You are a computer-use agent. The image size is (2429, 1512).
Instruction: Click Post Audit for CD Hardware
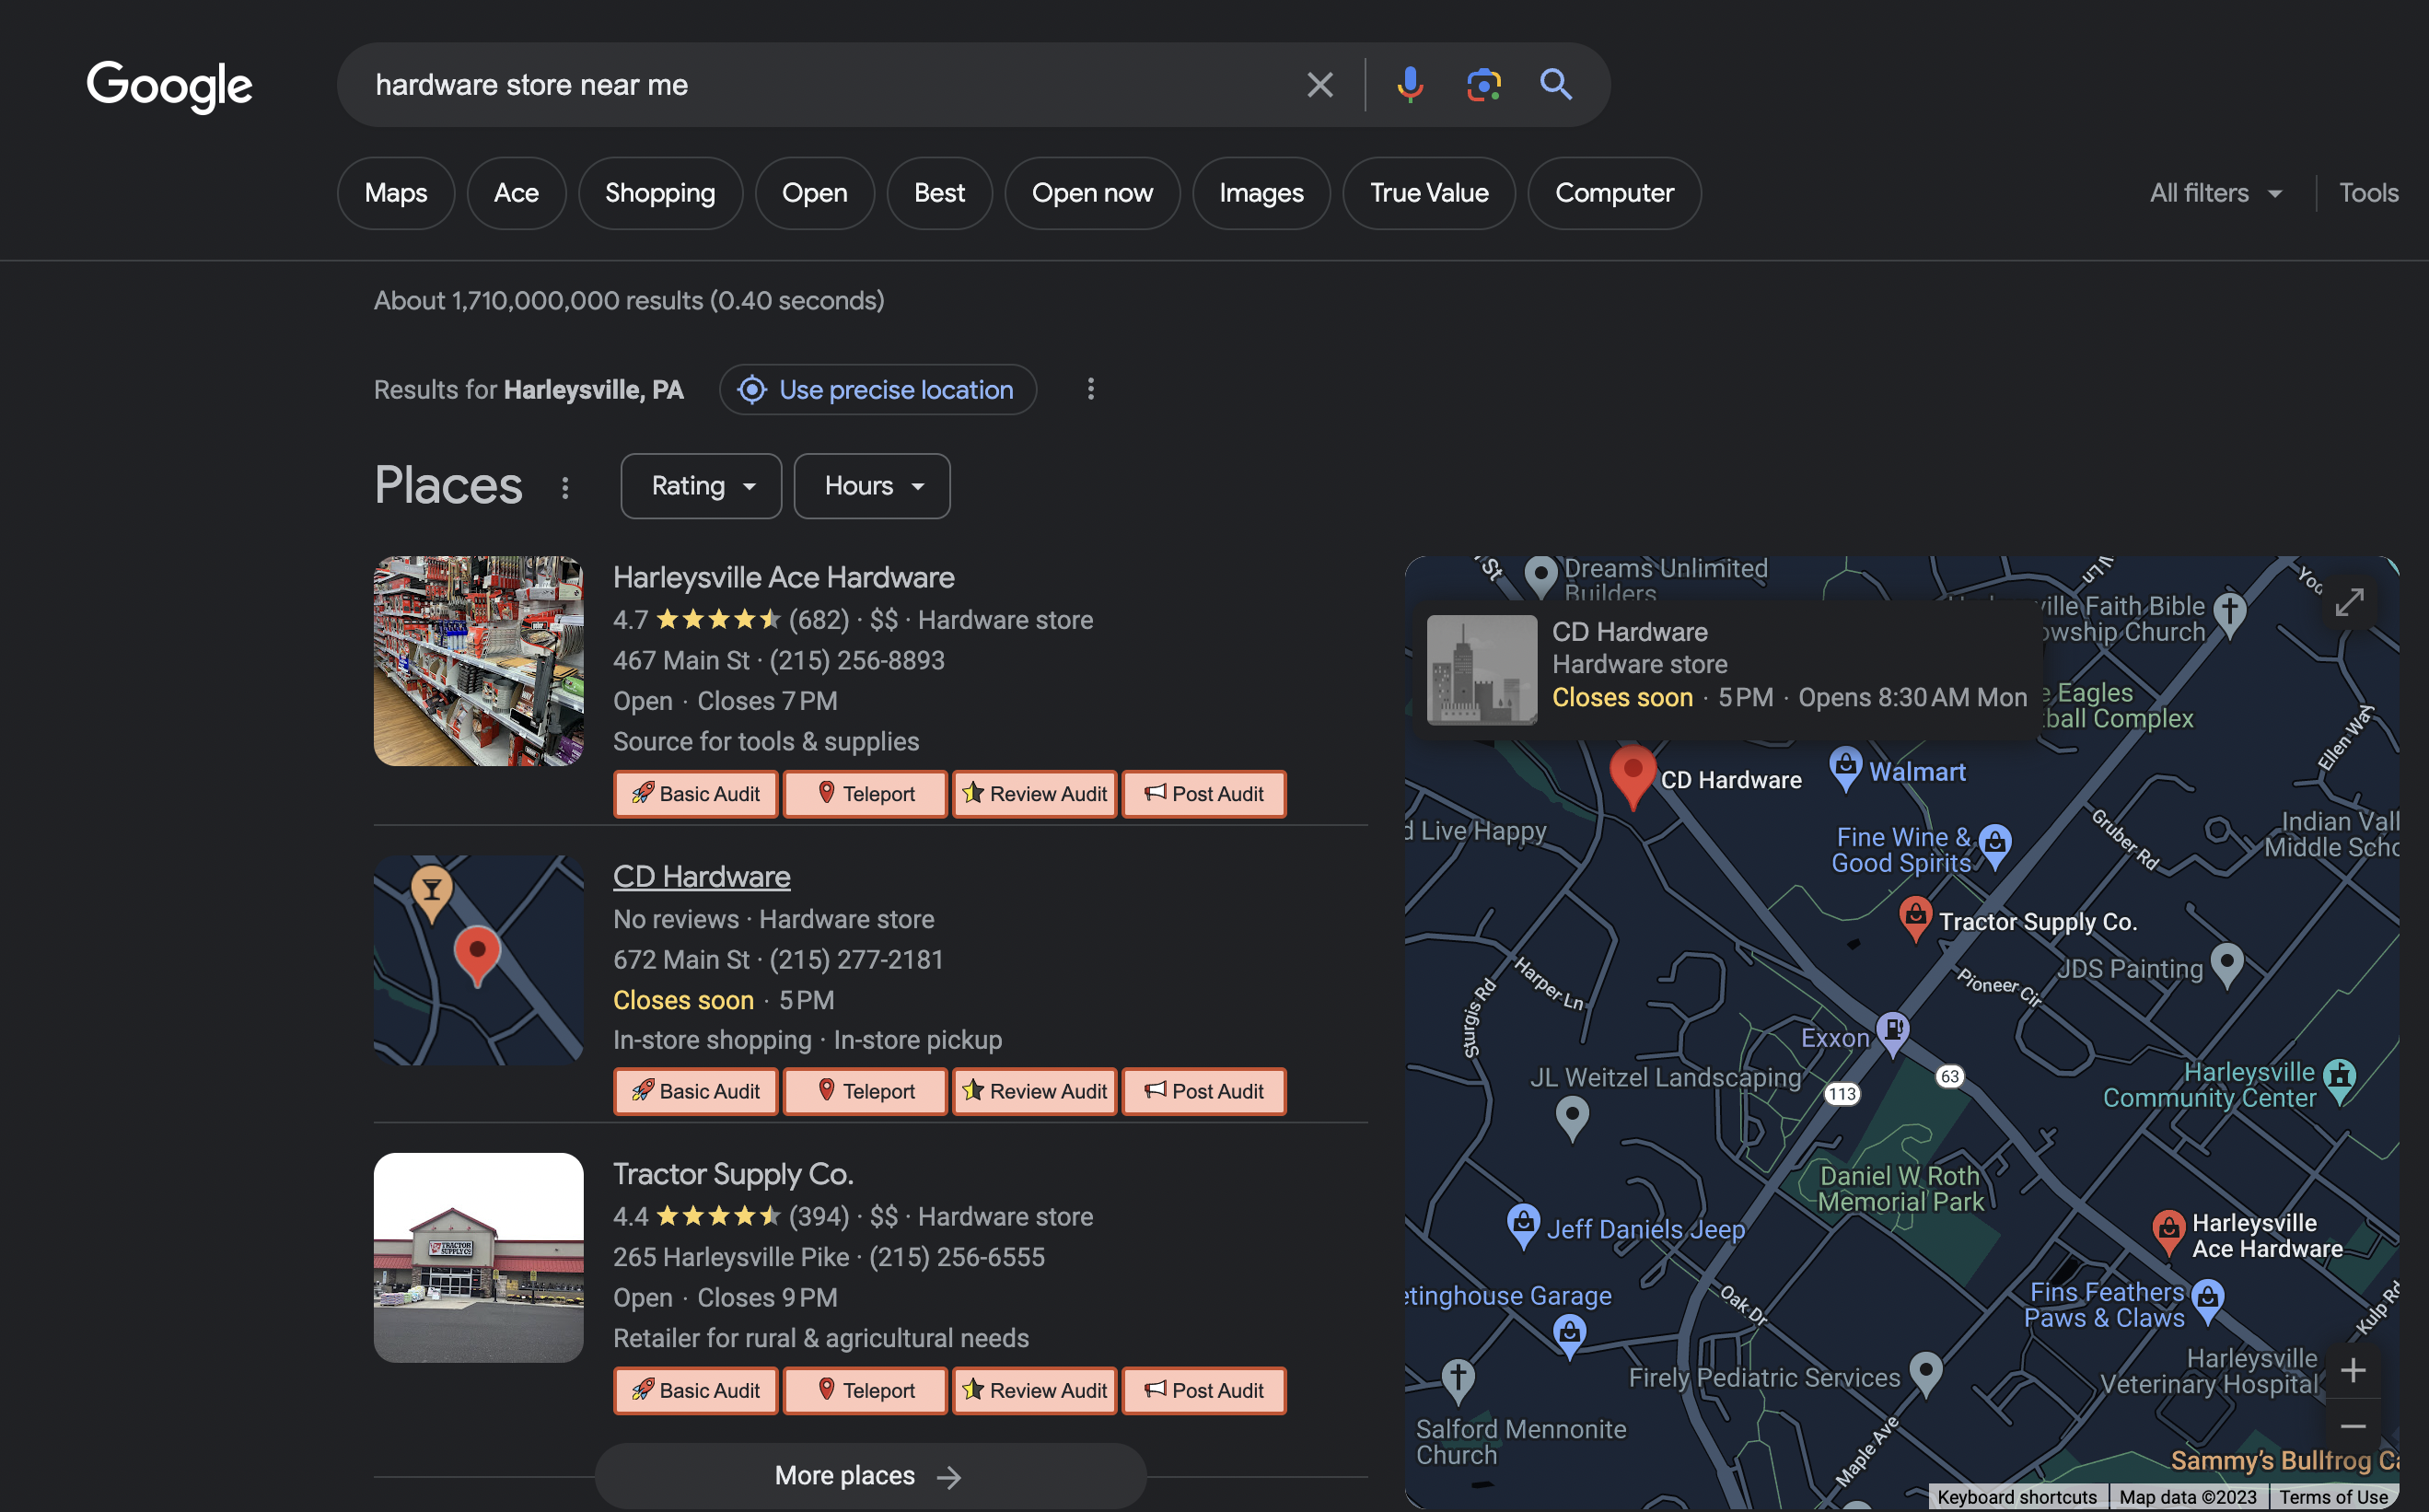1204,1091
